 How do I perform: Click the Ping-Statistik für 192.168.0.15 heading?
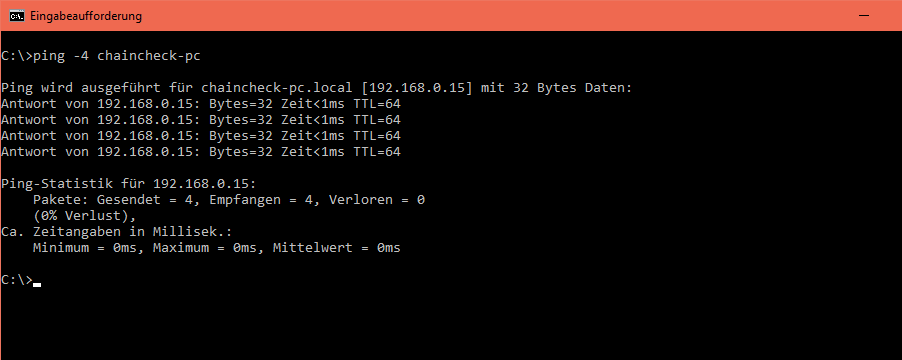(128, 184)
